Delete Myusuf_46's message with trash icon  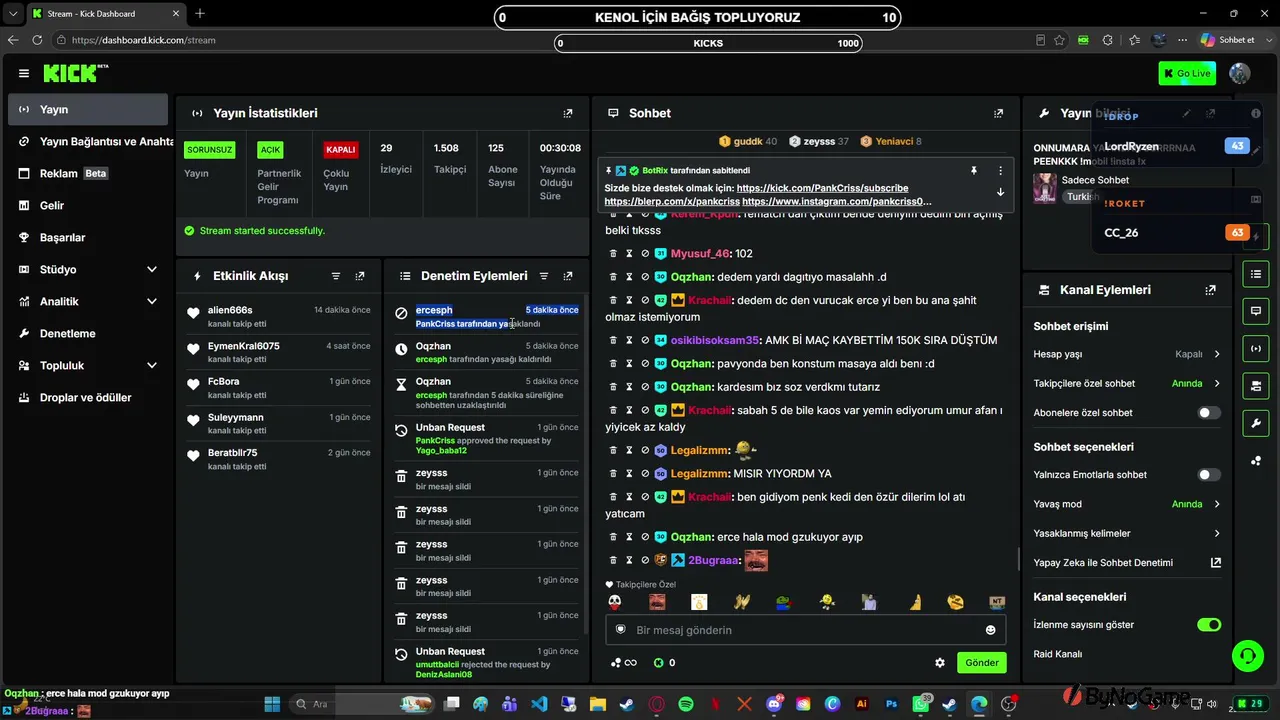(x=614, y=253)
